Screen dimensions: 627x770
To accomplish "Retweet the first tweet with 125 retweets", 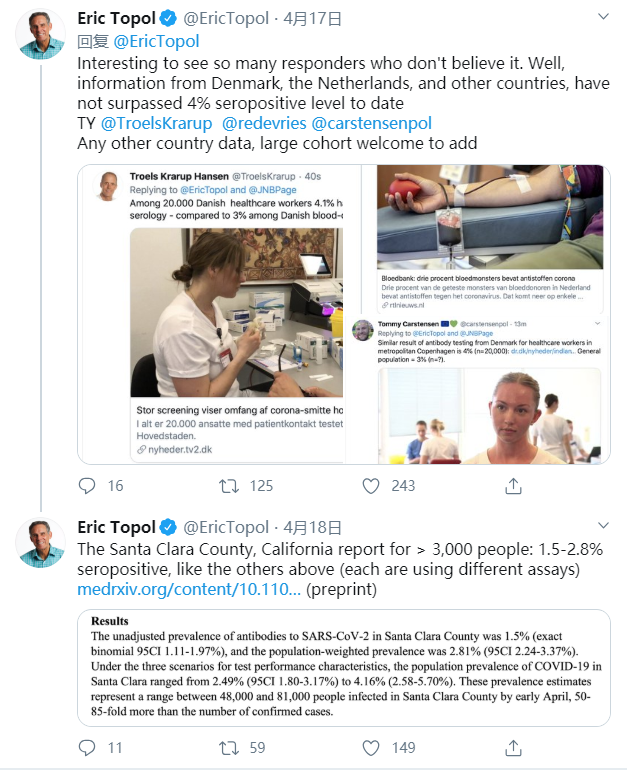I will click(229, 486).
